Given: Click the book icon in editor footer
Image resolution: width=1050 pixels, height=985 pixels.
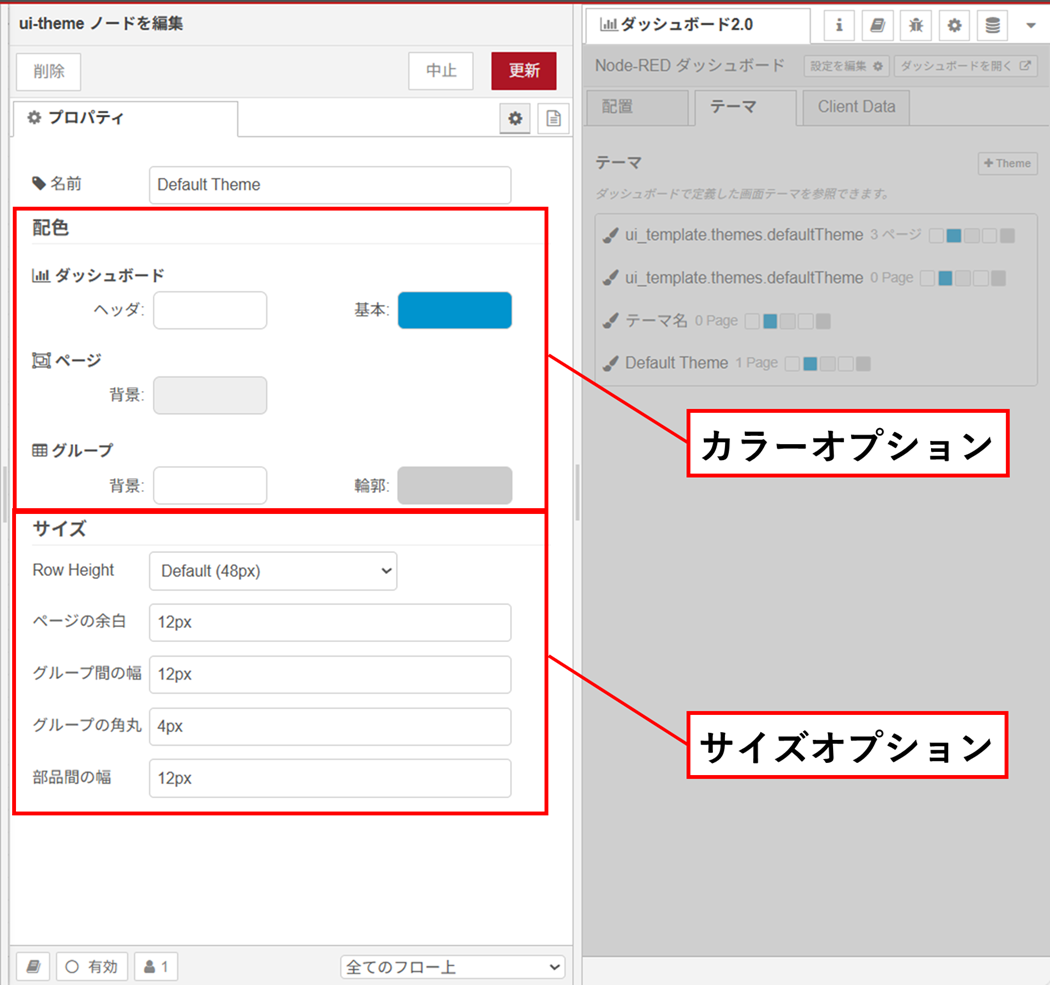Looking at the screenshot, I should (x=33, y=966).
